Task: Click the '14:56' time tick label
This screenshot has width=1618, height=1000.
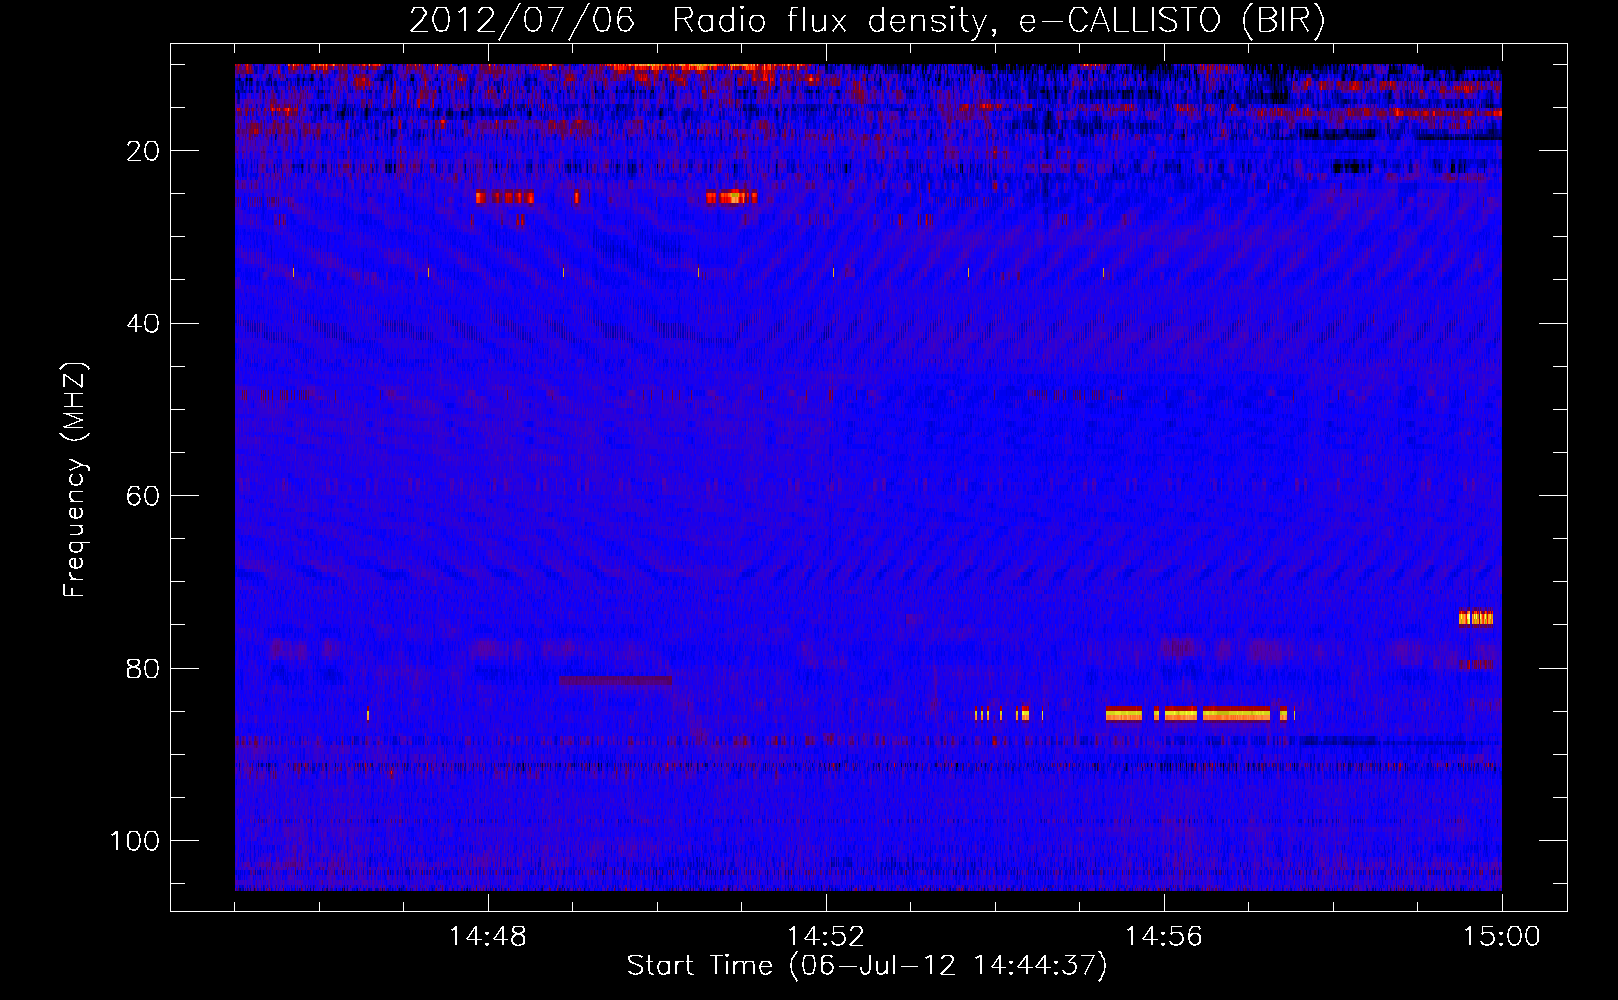Action: coord(1164,937)
